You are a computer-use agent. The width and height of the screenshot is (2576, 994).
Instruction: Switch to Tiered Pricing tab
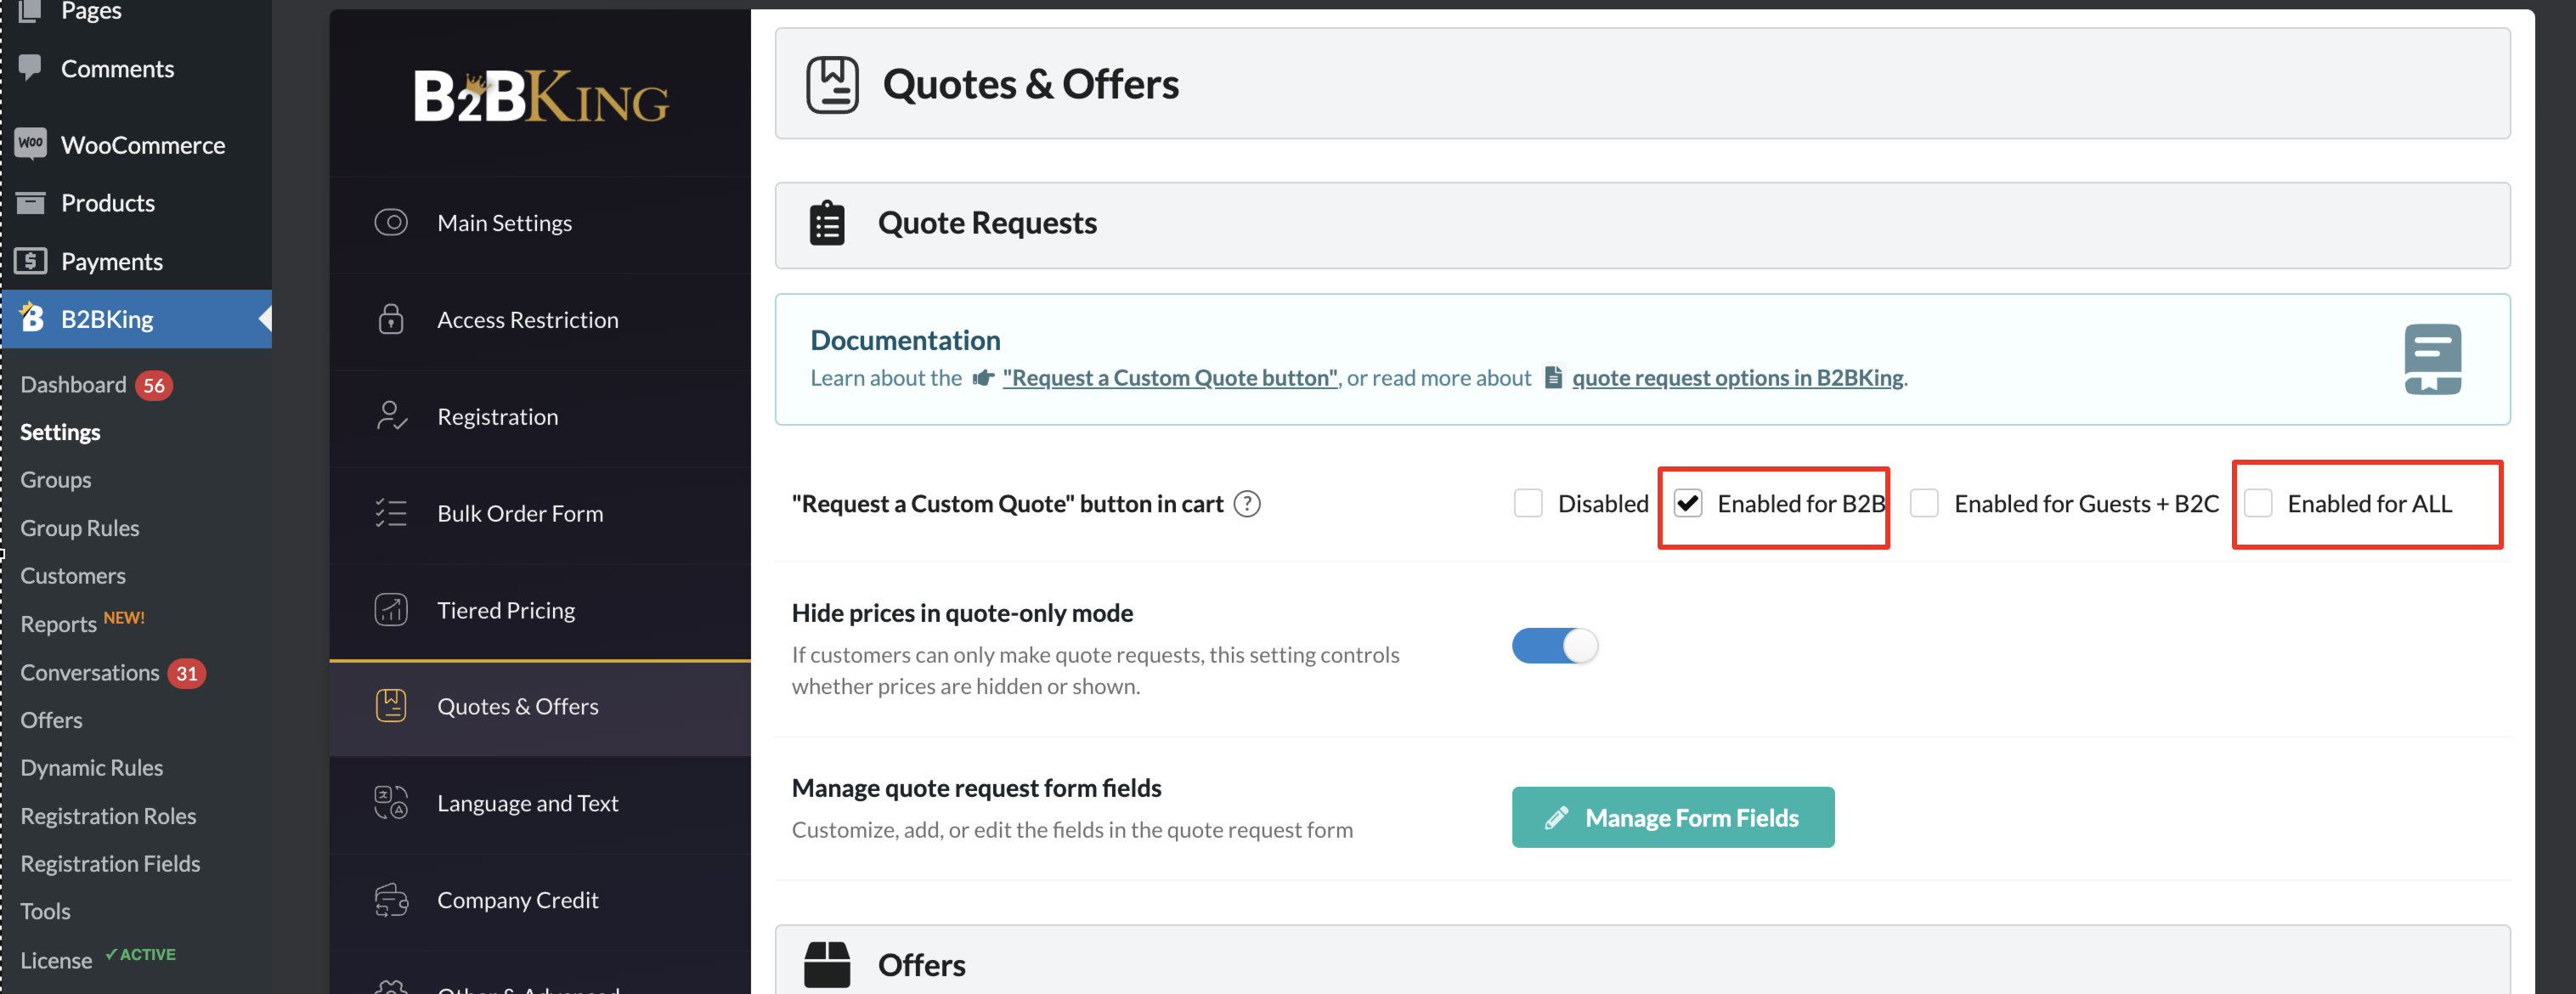pos(540,610)
